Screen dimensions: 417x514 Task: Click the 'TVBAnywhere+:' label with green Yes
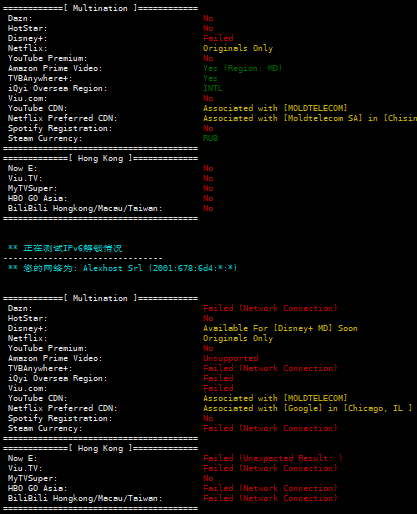point(40,78)
